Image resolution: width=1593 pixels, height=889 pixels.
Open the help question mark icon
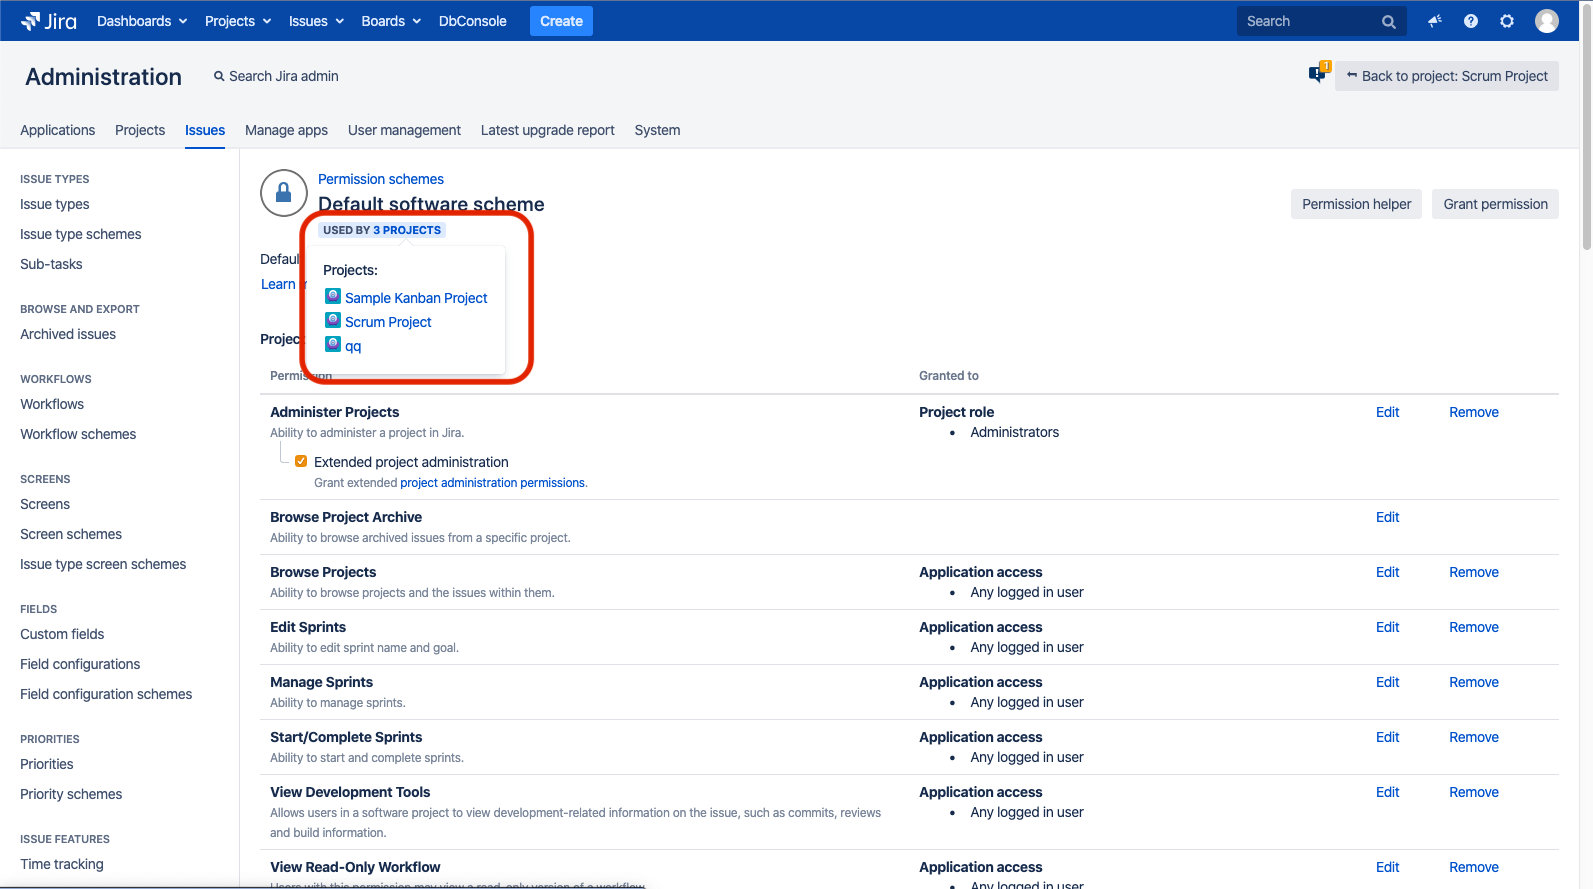click(x=1470, y=21)
